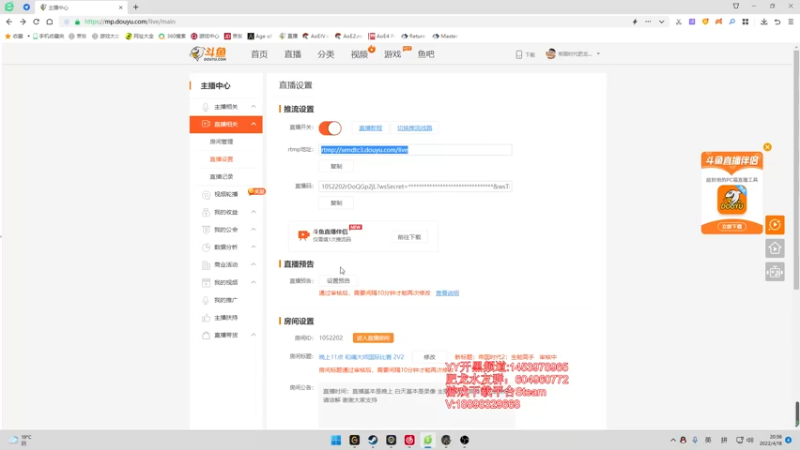Toggle the 直播开关 live switch
Screen dimensions: 800x450
click(x=330, y=128)
